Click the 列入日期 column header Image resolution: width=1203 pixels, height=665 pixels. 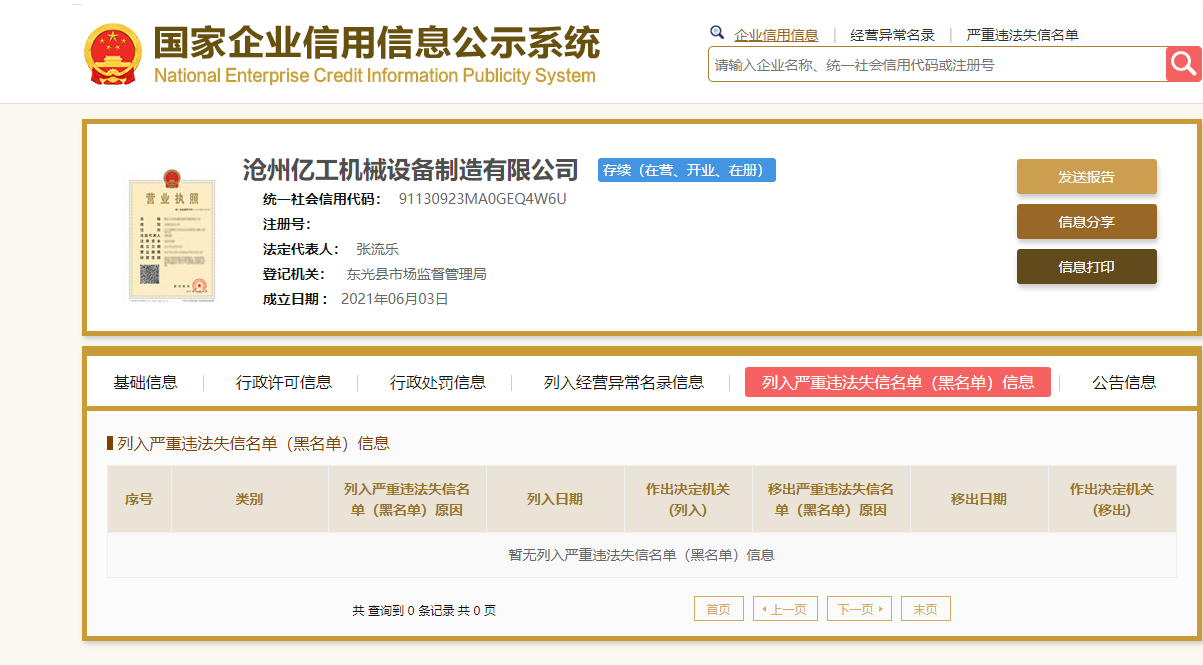(555, 499)
